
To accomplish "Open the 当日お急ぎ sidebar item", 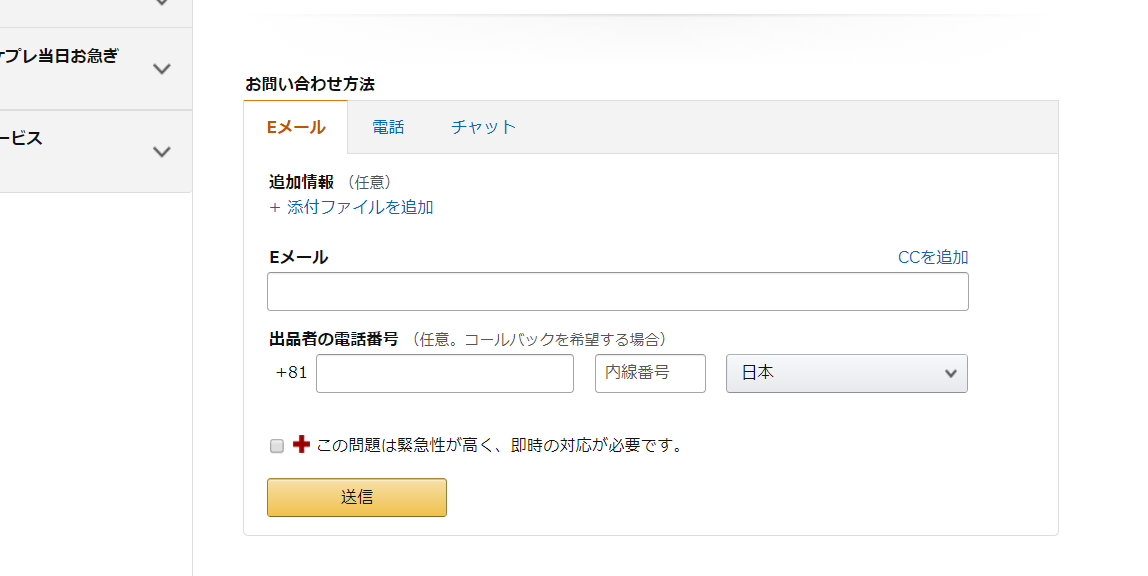I will [59, 56].
